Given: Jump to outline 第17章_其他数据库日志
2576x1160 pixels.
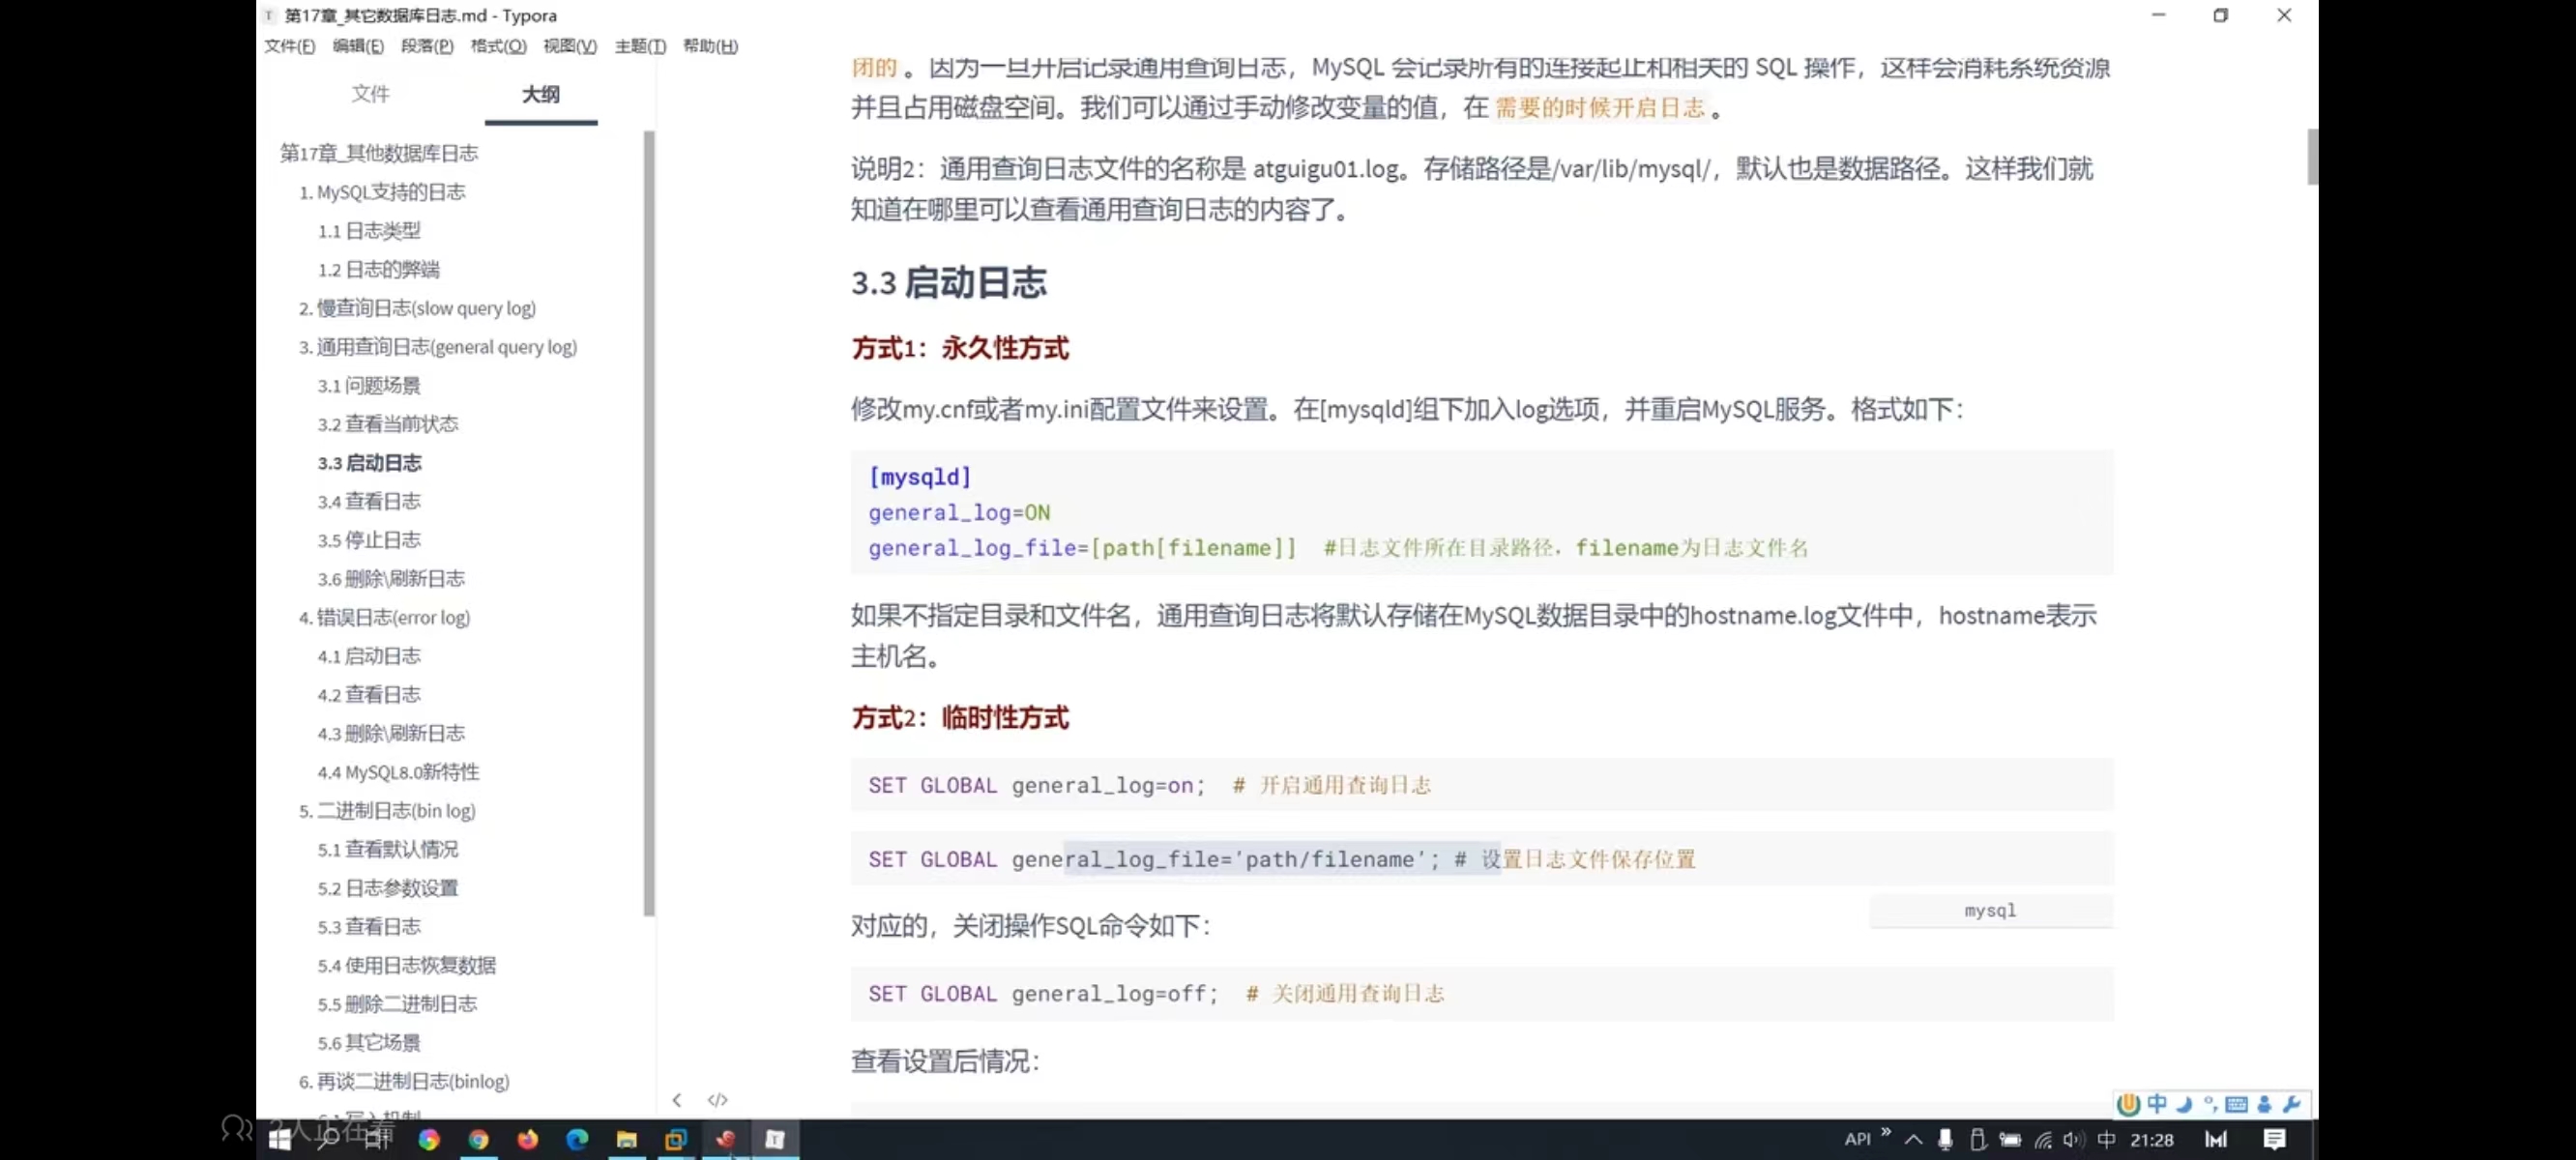Looking at the screenshot, I should [379, 153].
